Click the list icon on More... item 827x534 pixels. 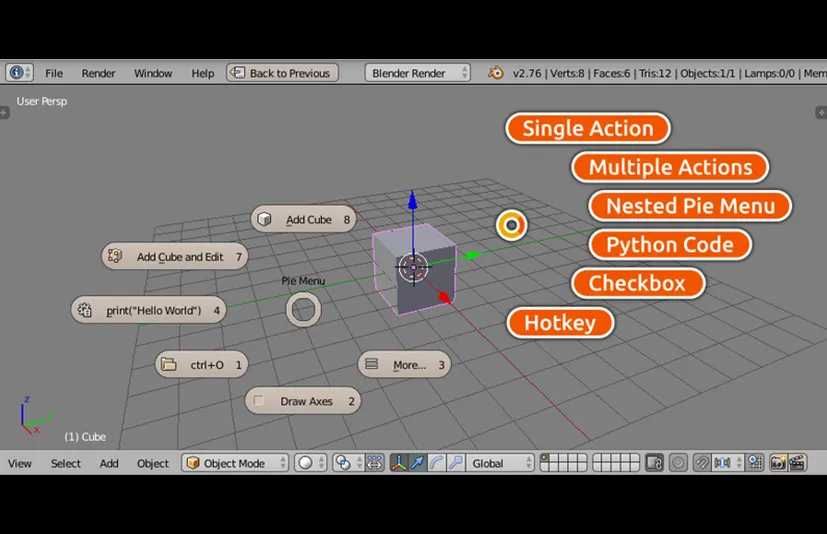371,364
